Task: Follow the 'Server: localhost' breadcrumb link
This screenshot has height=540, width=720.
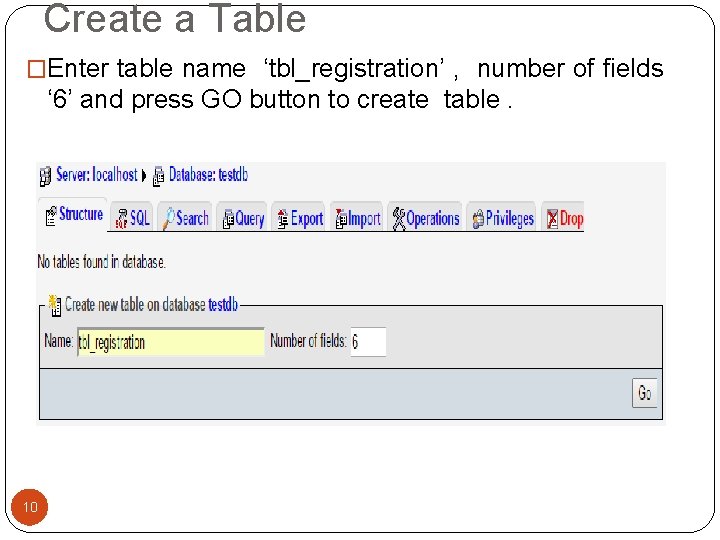Action: click(x=97, y=175)
